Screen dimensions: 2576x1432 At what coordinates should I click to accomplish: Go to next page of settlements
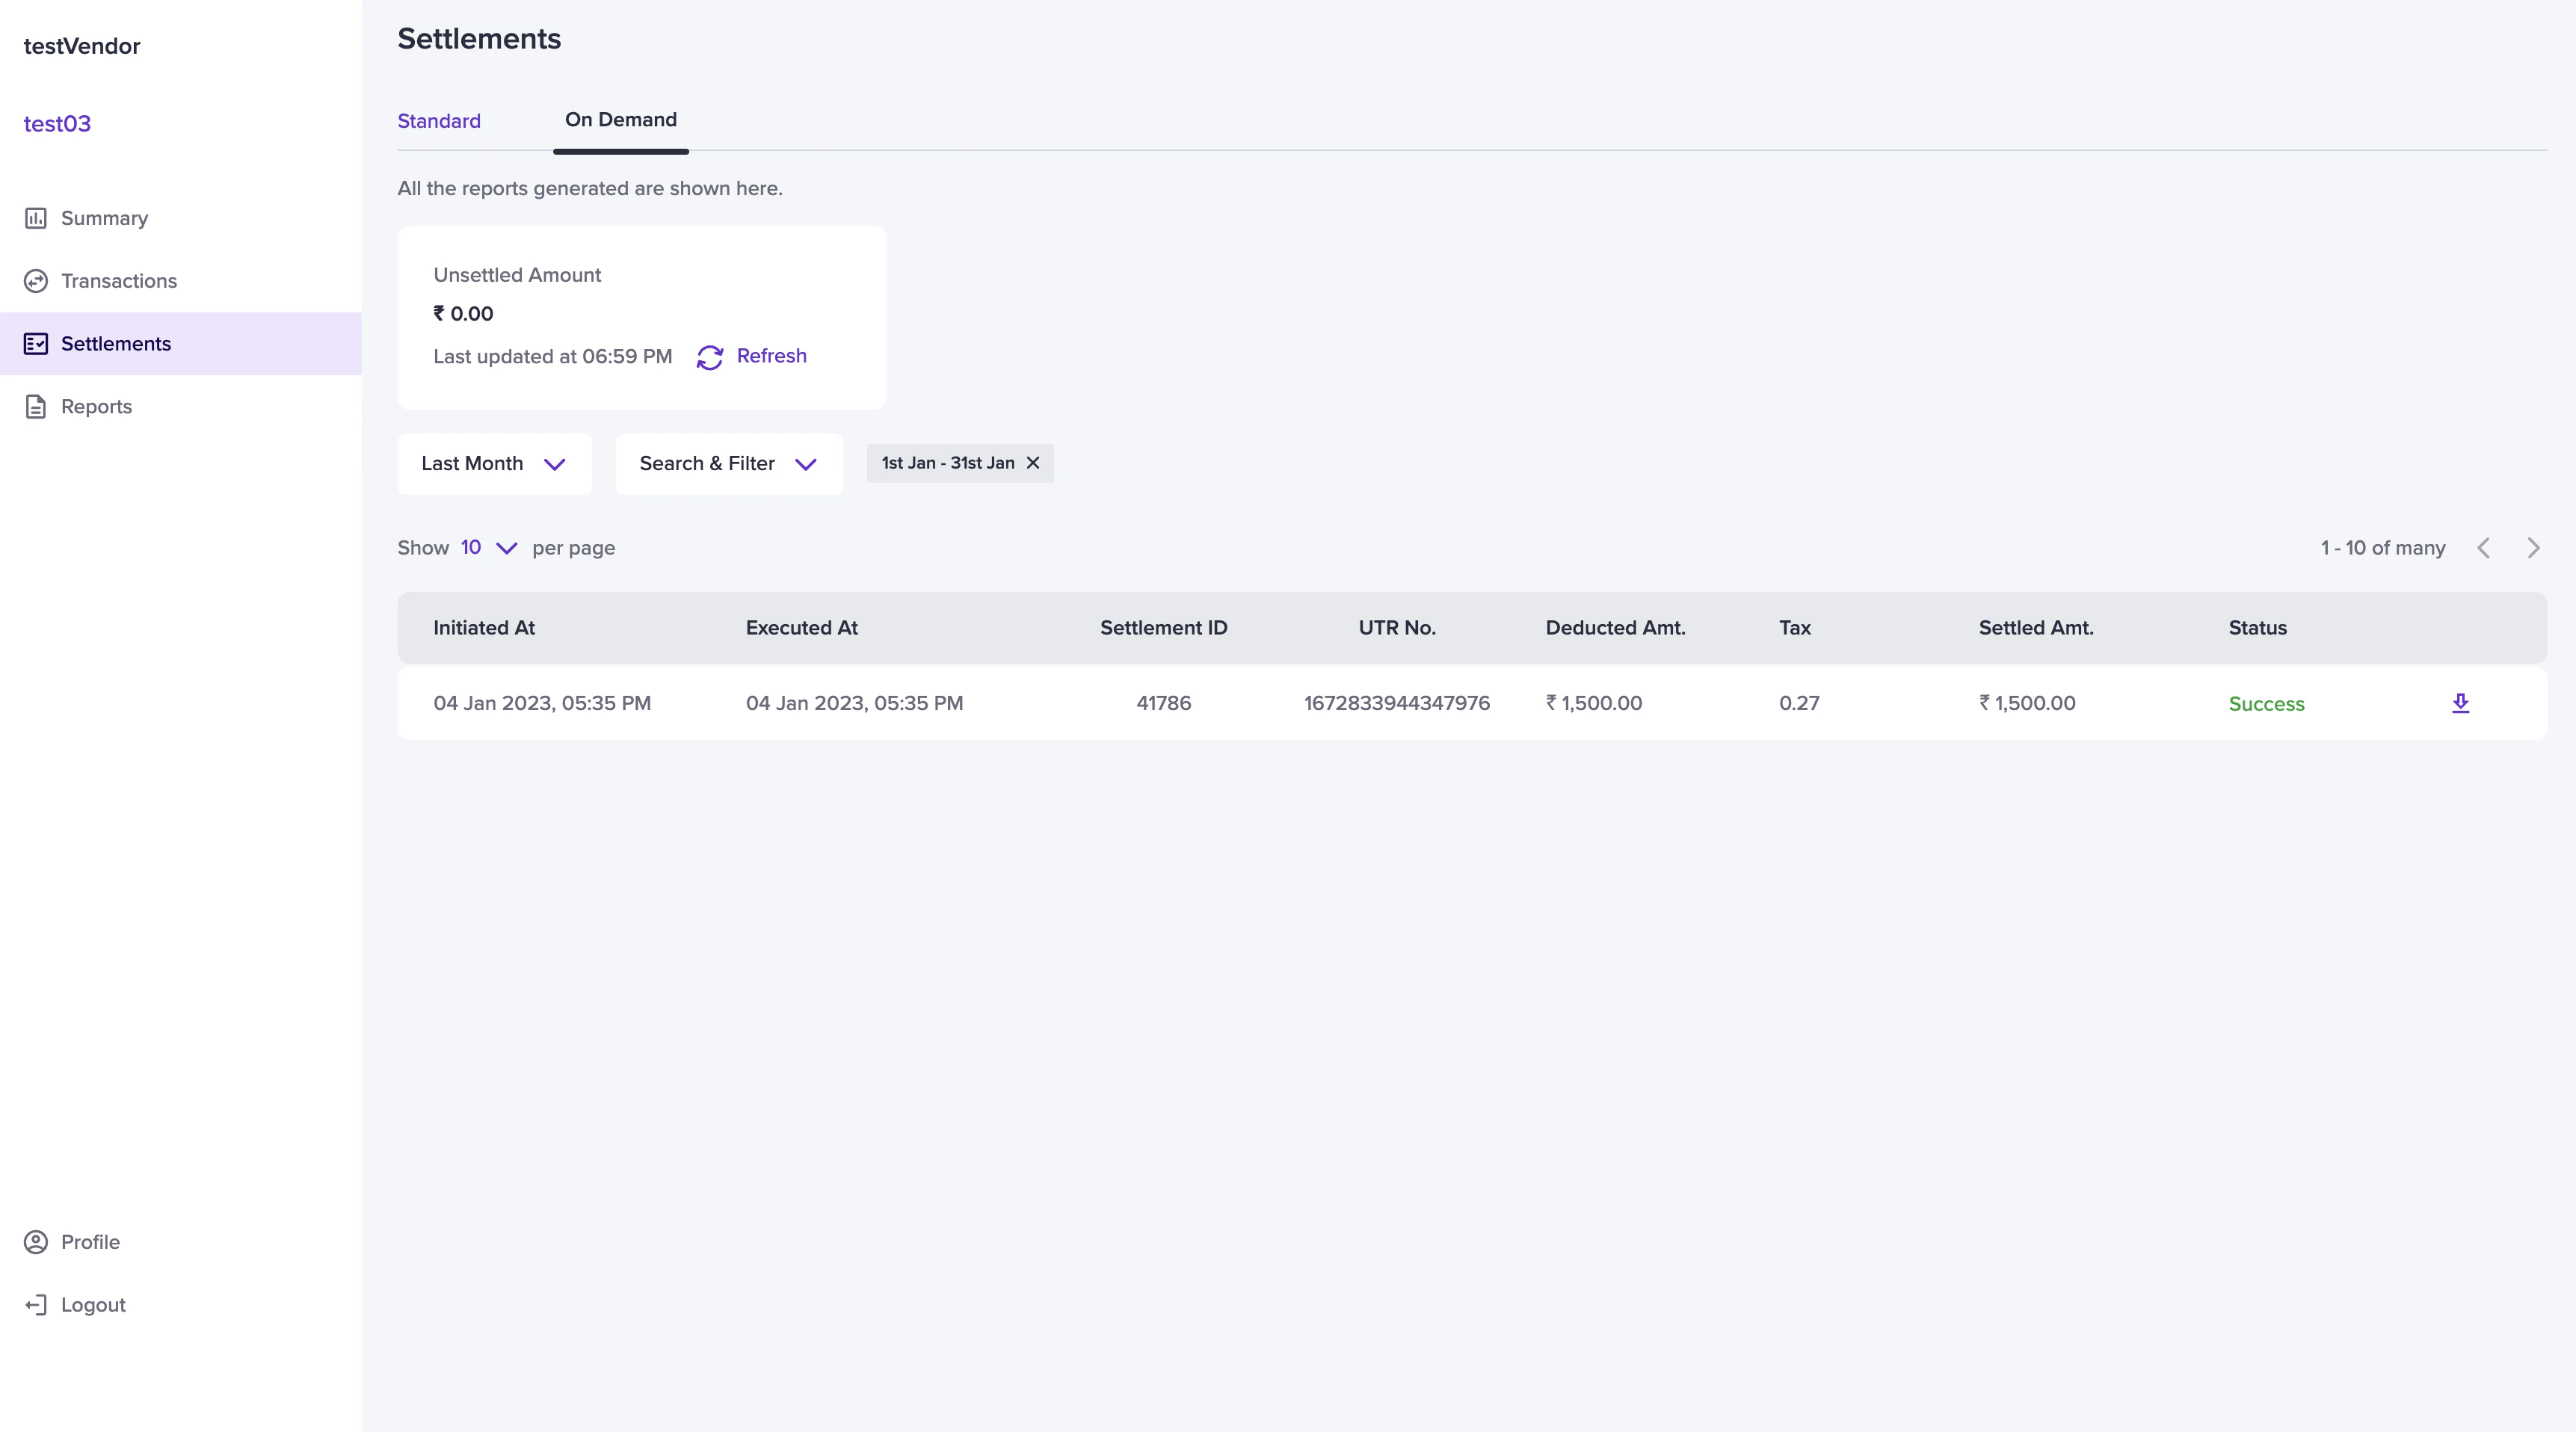[2533, 548]
